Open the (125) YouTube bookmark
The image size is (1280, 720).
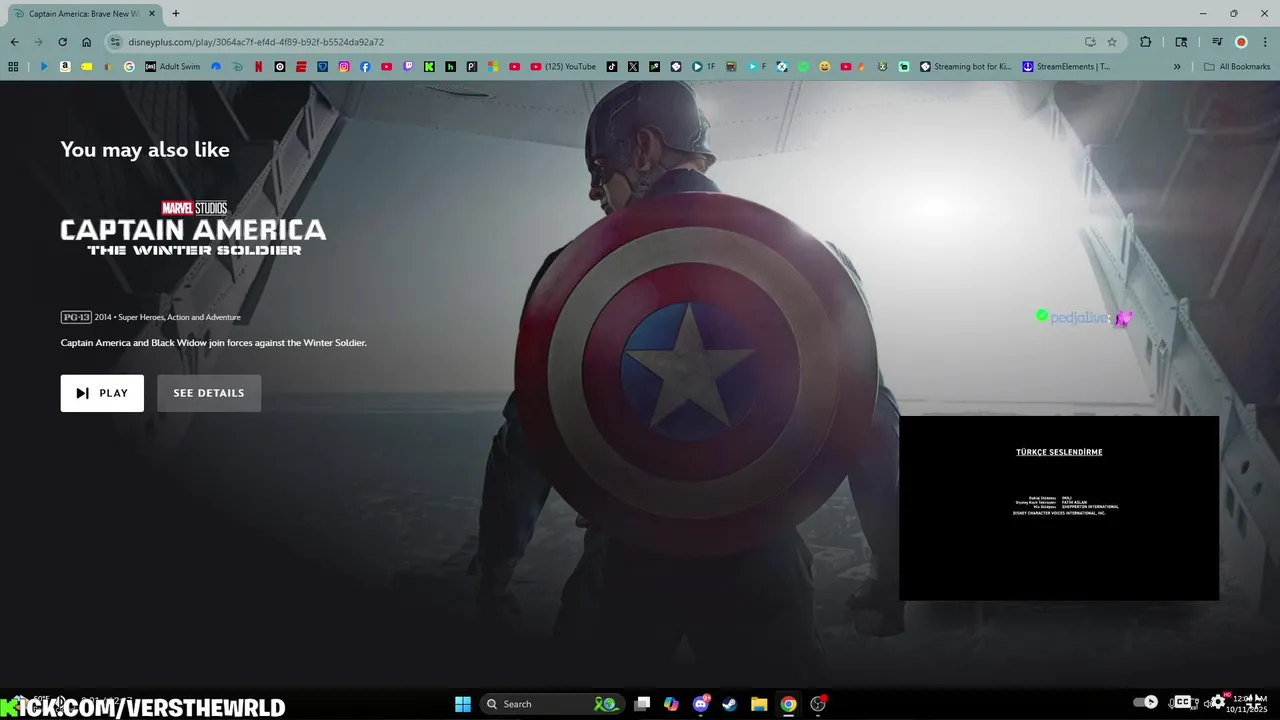tap(563, 67)
